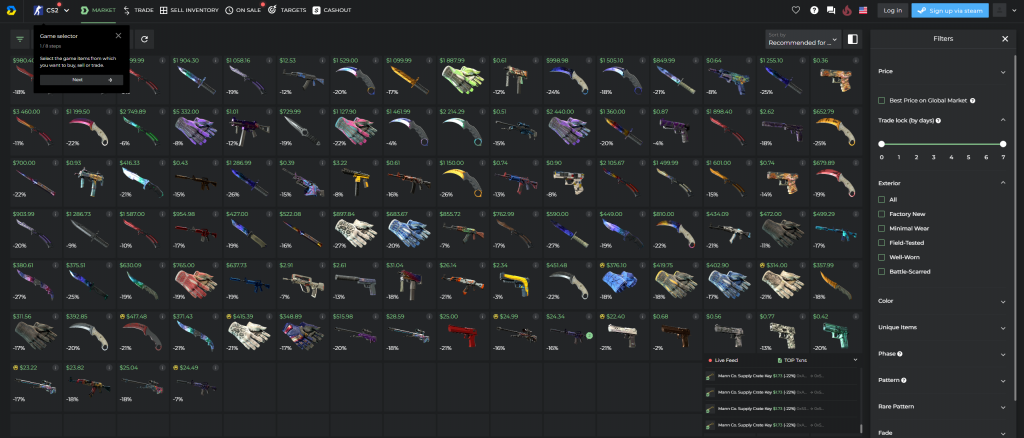Click the US flag language icon
This screenshot has height=438, width=1024.
point(862,10)
